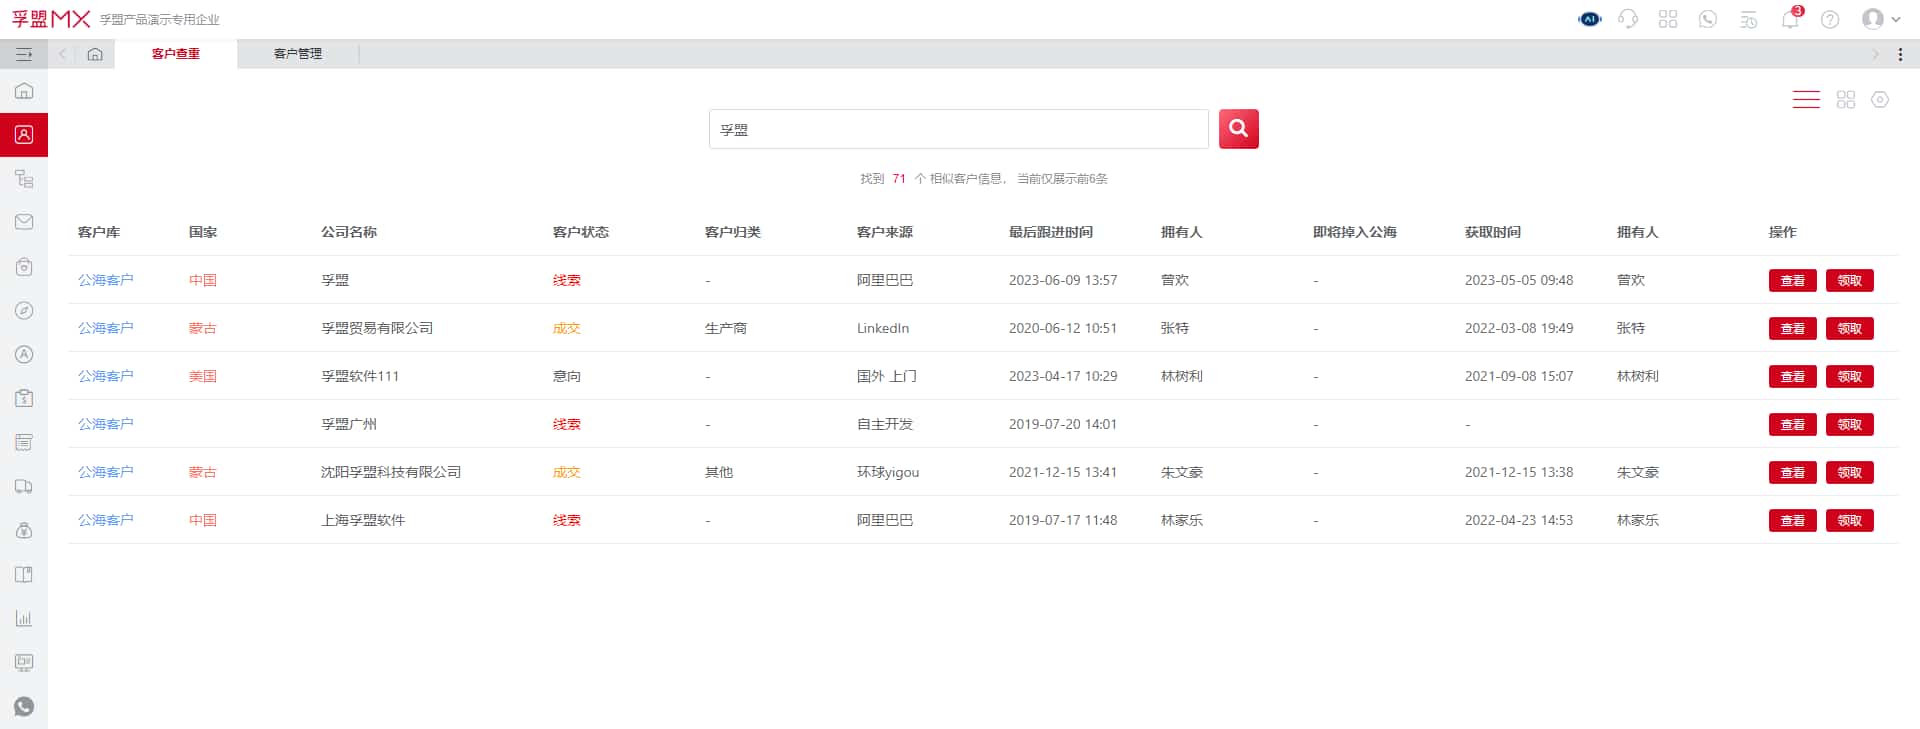Screen dimensions: 1920x729
Task: Expand the user avatar account dropdown
Action: click(x=1880, y=19)
